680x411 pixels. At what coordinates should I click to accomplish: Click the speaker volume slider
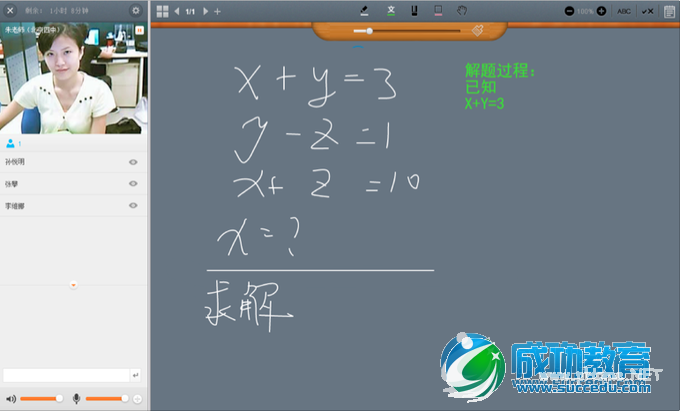[x=40, y=398]
